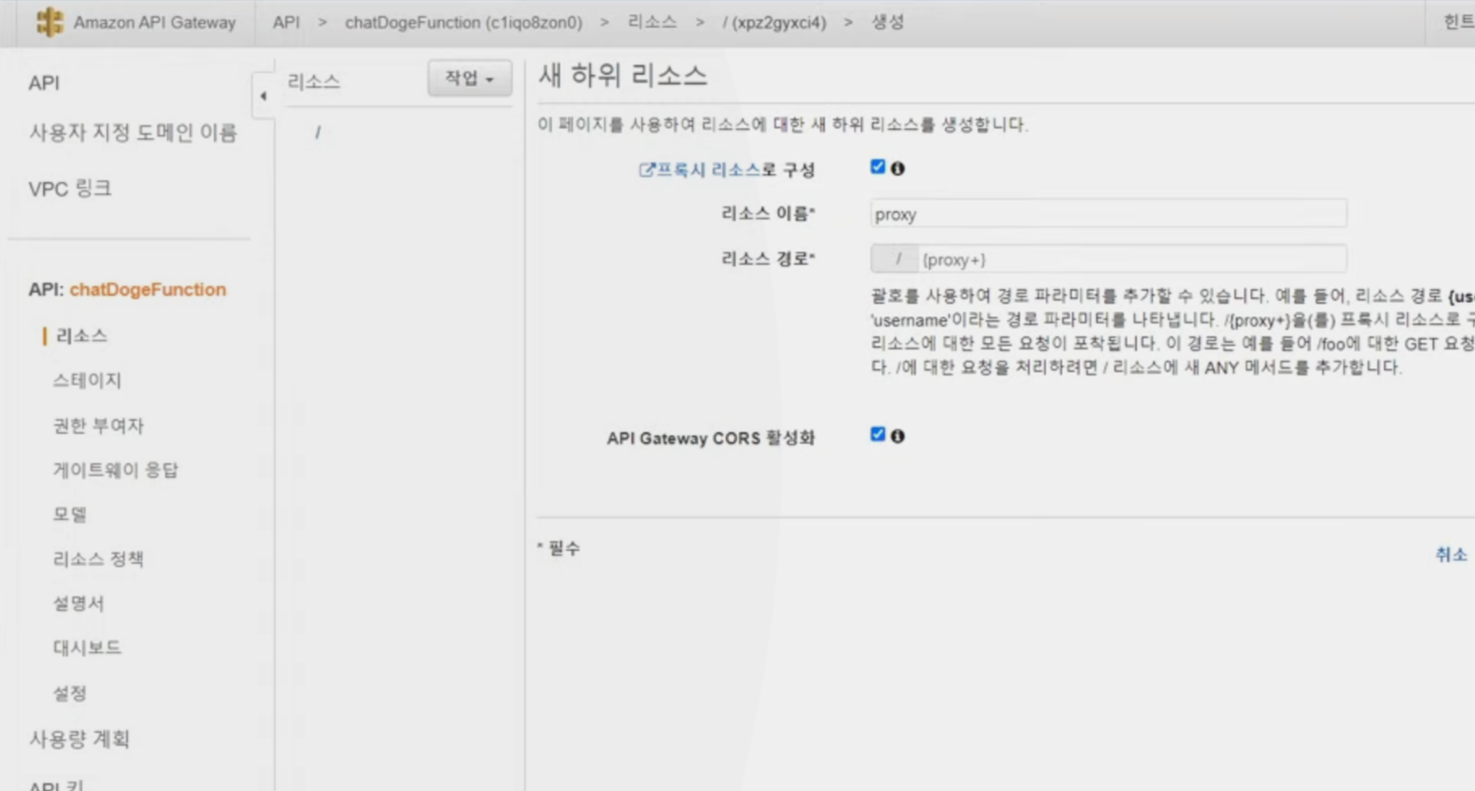Open 사용량 계획 in sidebar

(79, 739)
